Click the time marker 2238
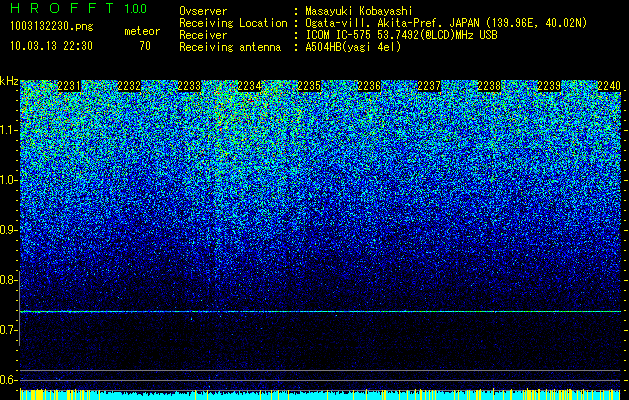Viewport: 629px width, 400px height. [x=489, y=86]
